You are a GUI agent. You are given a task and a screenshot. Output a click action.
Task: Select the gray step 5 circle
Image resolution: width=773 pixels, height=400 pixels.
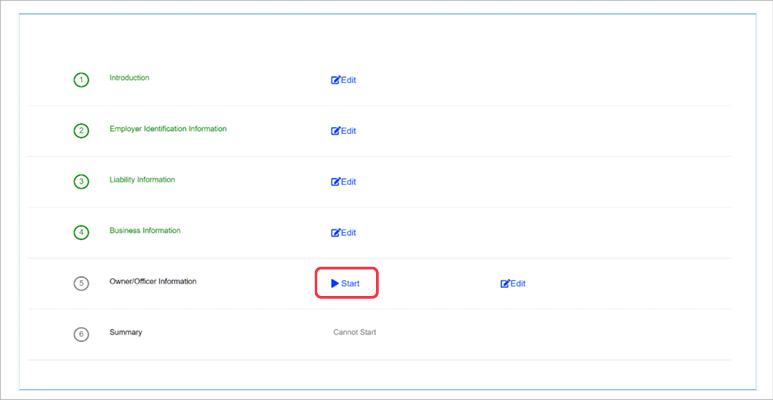click(82, 283)
